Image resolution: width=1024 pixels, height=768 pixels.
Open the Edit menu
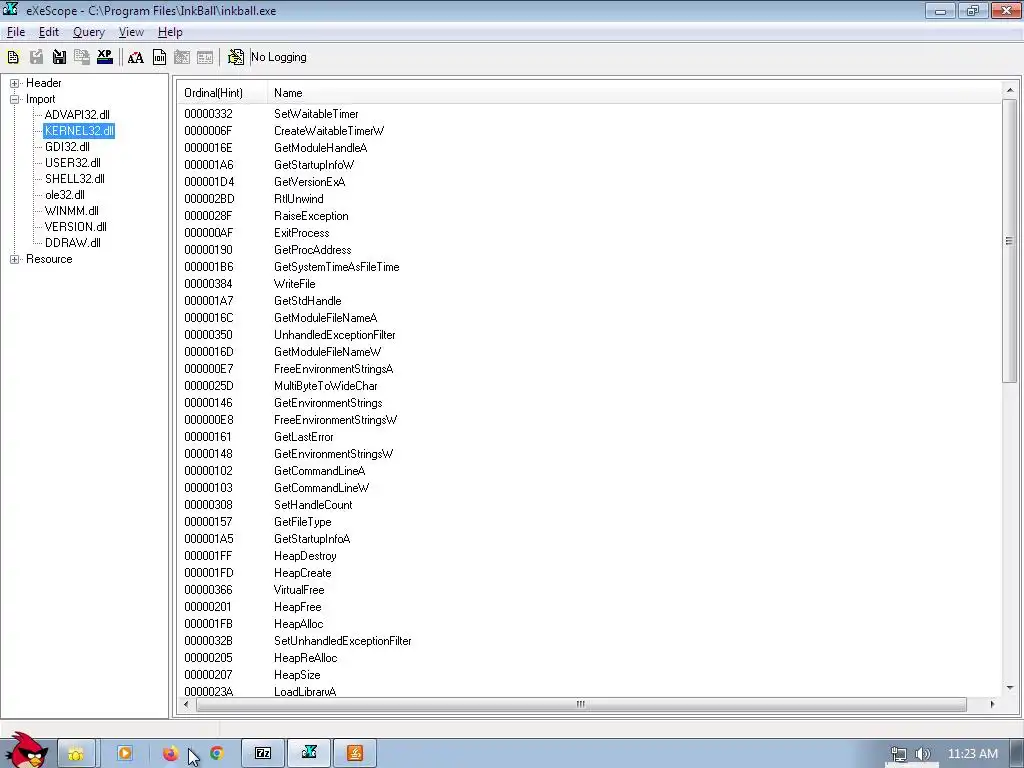[49, 32]
